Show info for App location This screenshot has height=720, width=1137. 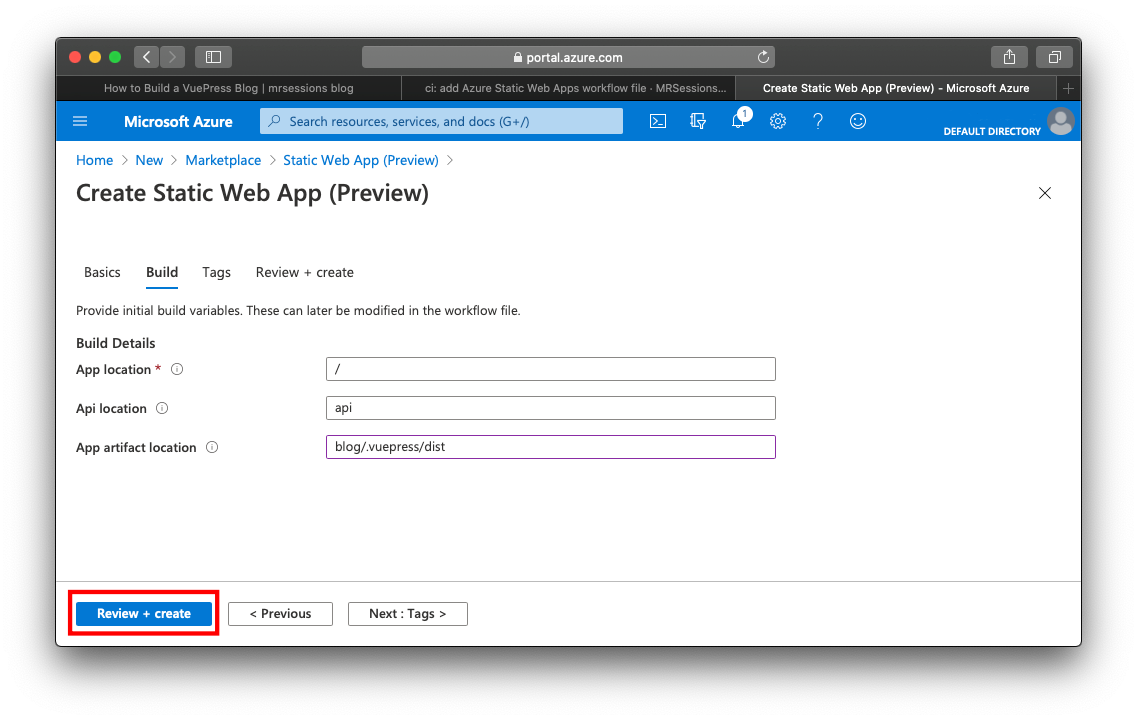point(177,369)
